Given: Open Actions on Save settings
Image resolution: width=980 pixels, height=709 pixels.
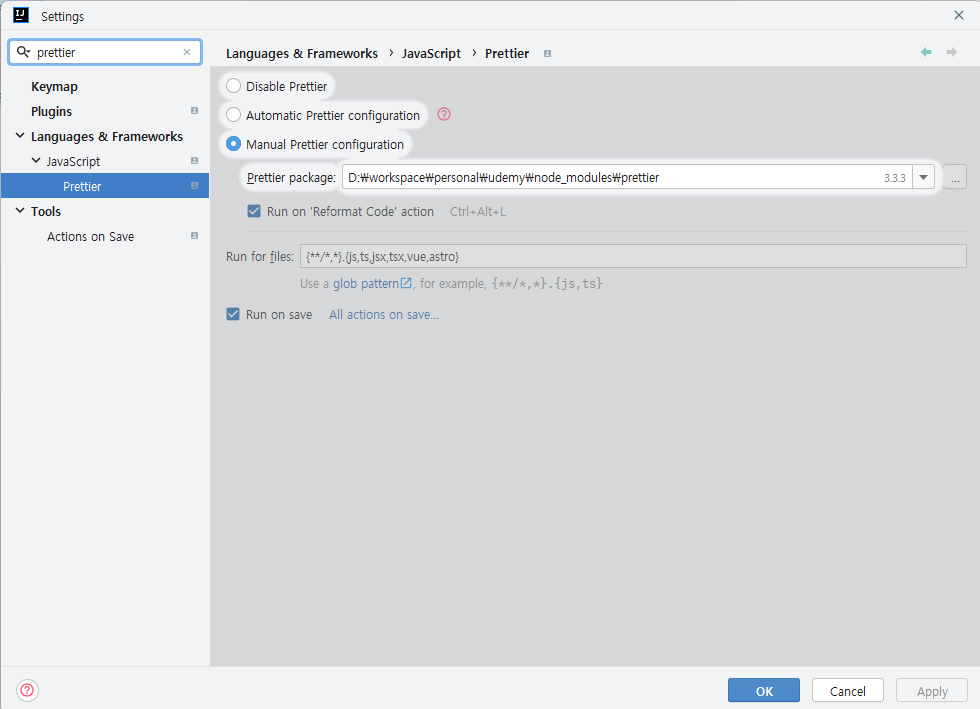Looking at the screenshot, I should pos(91,236).
